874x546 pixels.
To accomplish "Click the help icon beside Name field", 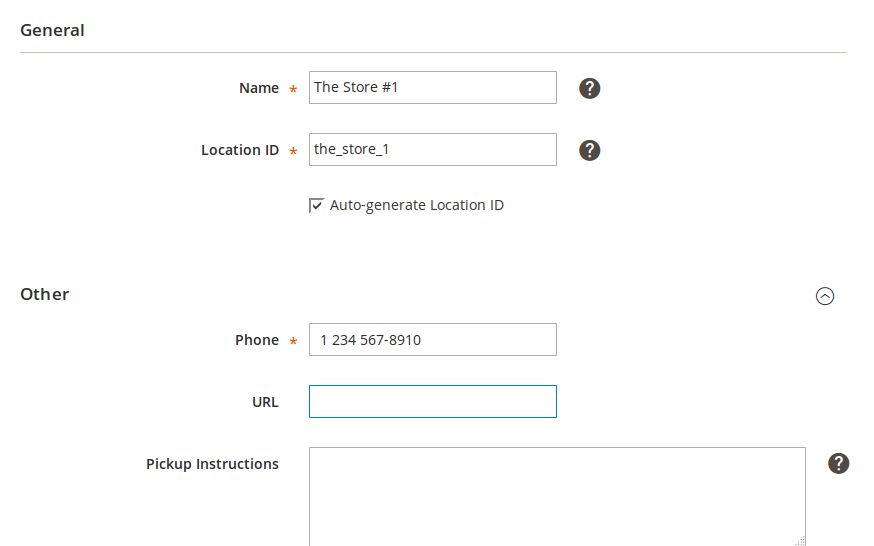I will pyautogui.click(x=590, y=88).
